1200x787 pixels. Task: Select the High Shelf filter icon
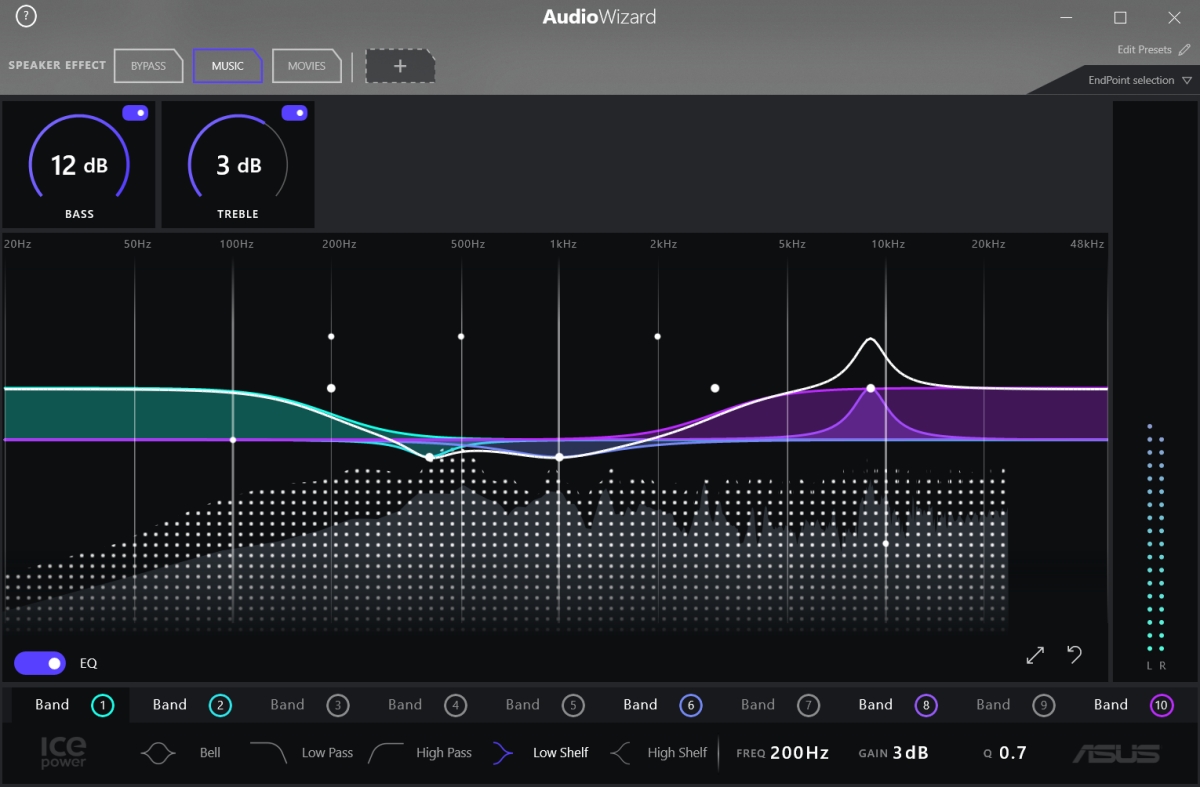pos(620,753)
